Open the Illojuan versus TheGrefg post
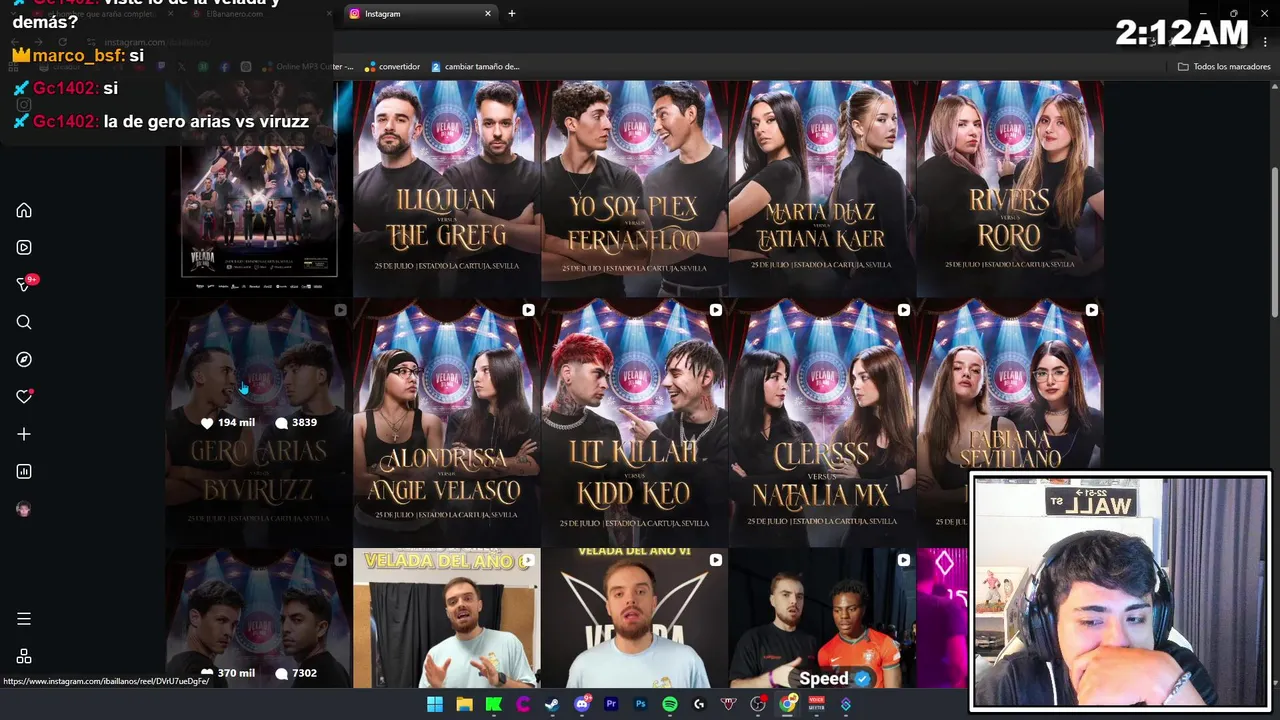 point(446,189)
